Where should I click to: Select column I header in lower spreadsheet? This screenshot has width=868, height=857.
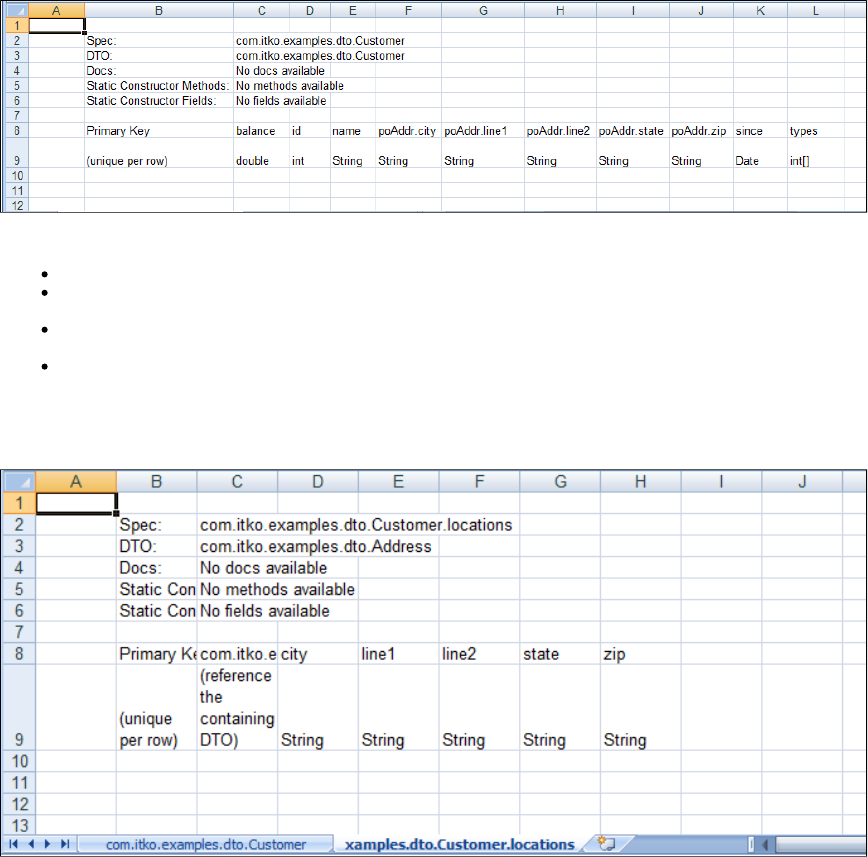click(721, 482)
